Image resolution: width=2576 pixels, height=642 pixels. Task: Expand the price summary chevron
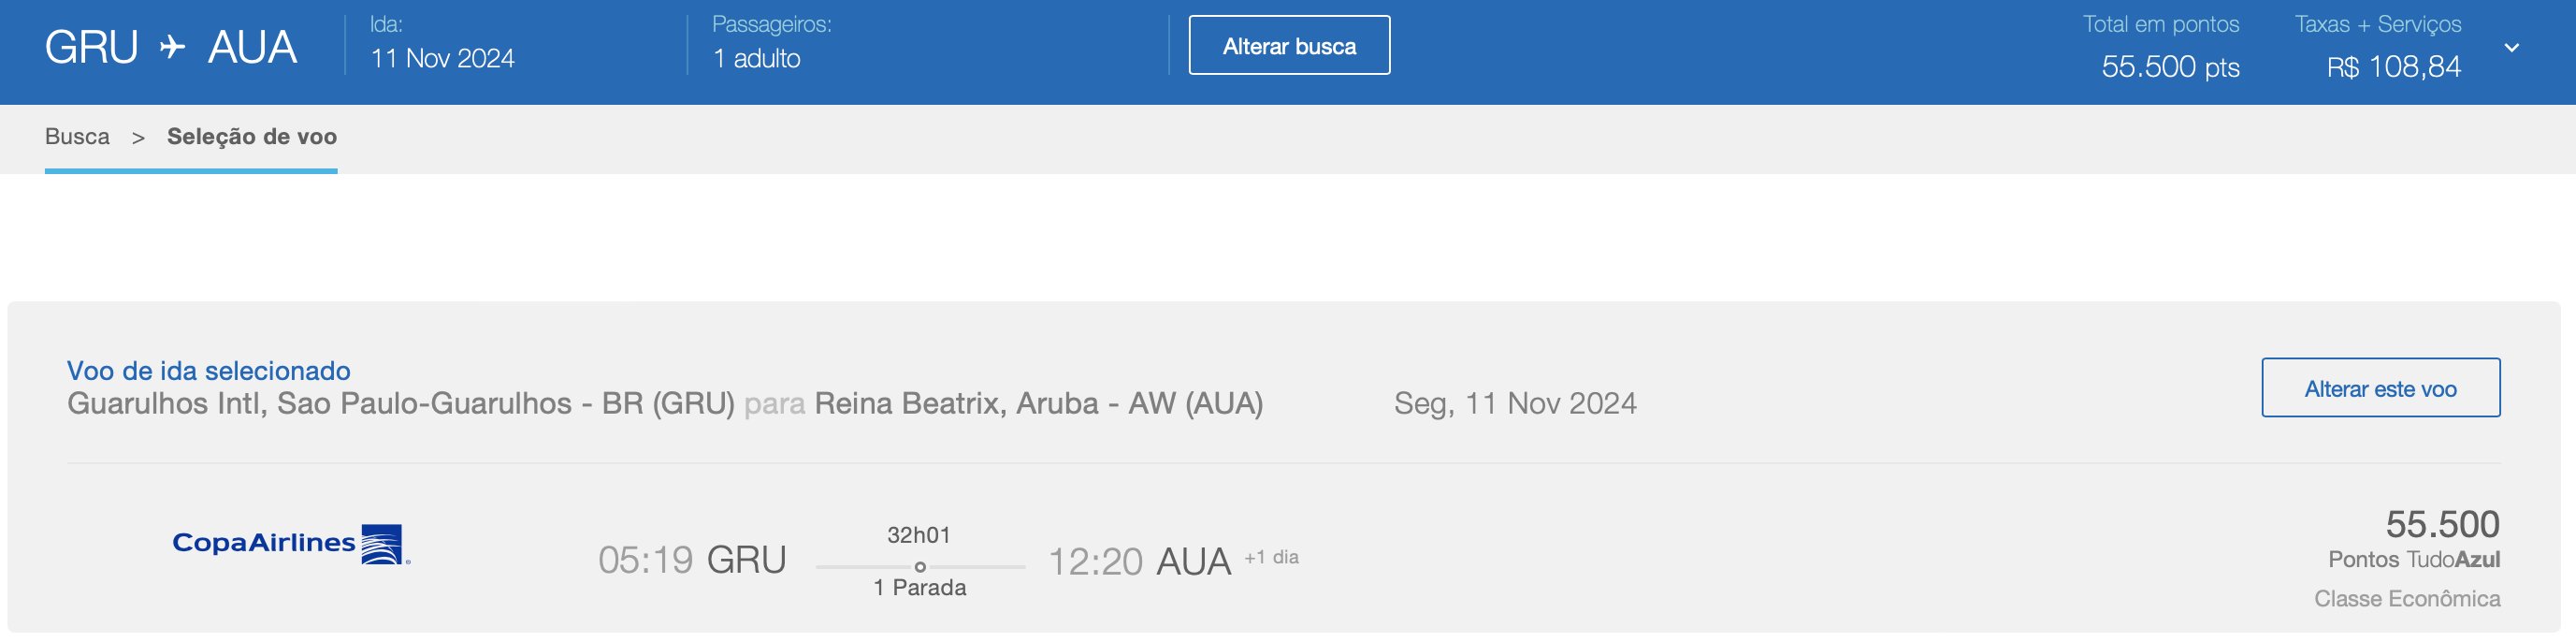(2511, 47)
